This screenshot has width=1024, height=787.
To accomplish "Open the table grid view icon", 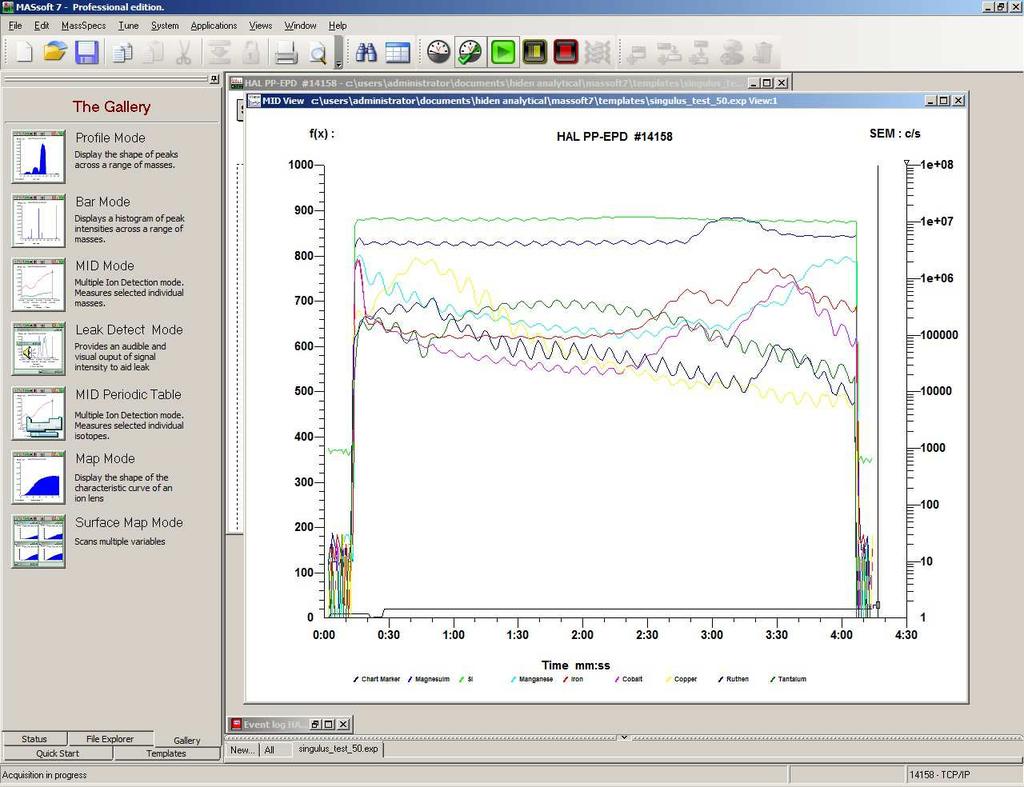I will point(398,52).
